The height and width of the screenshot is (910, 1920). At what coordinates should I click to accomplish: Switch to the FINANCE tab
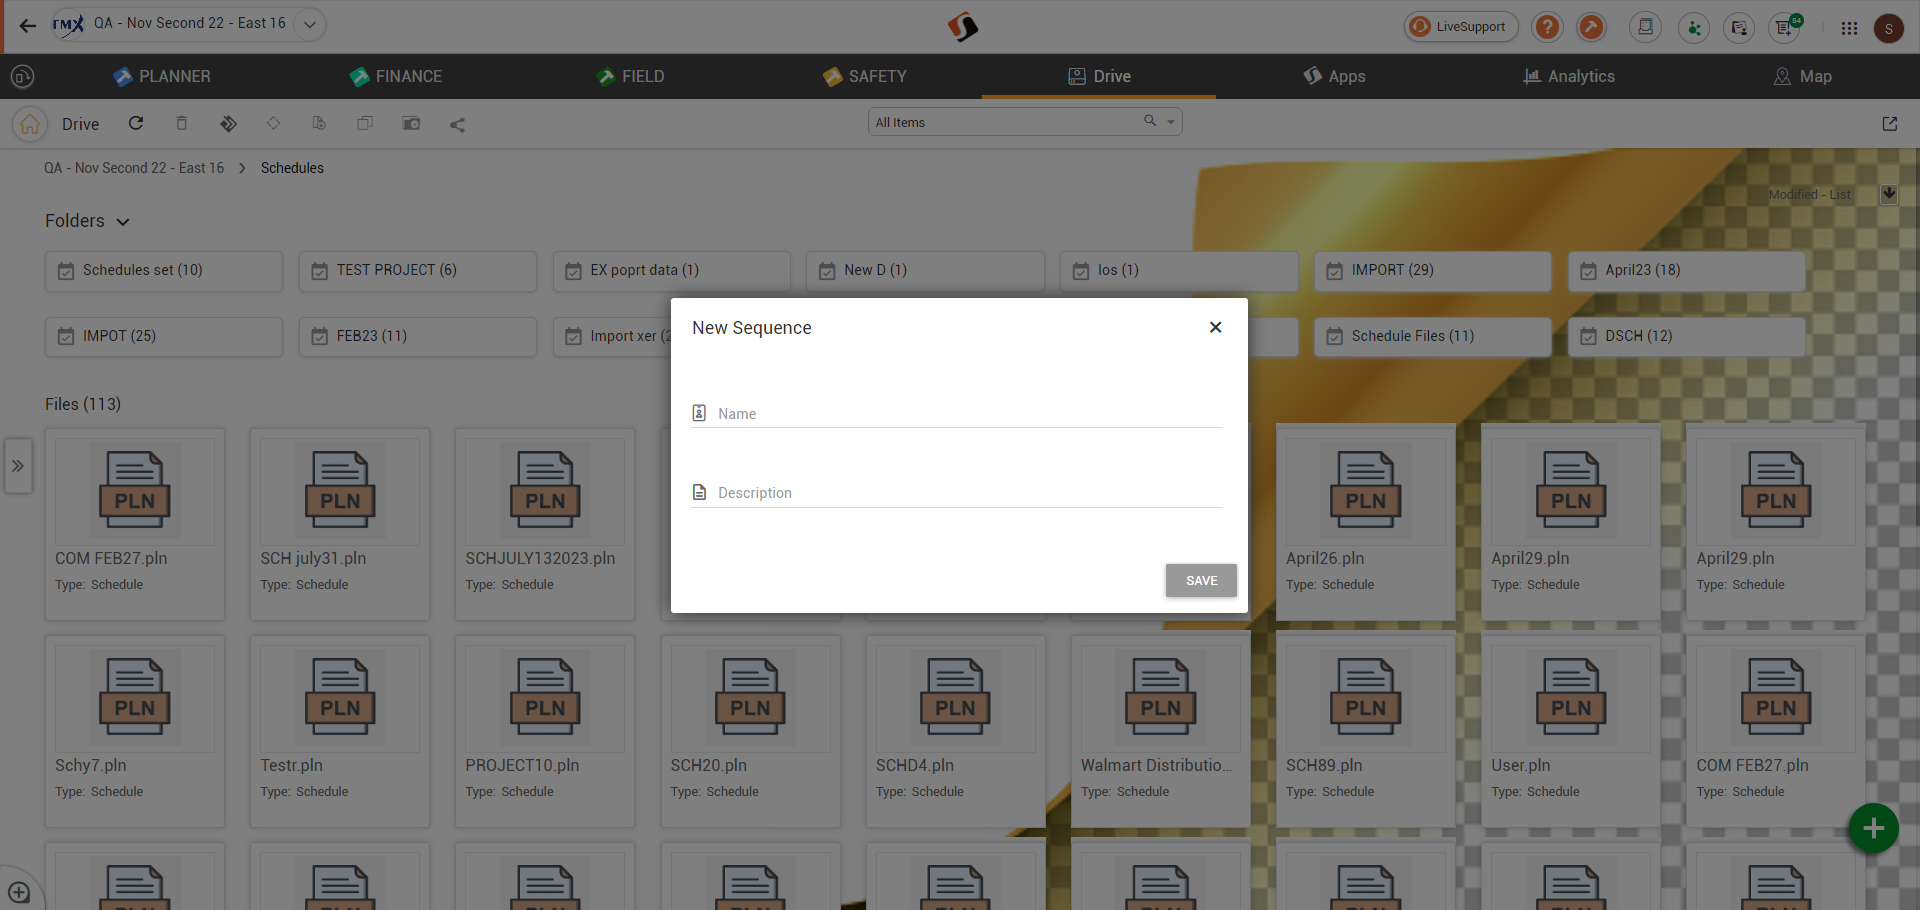pos(396,76)
